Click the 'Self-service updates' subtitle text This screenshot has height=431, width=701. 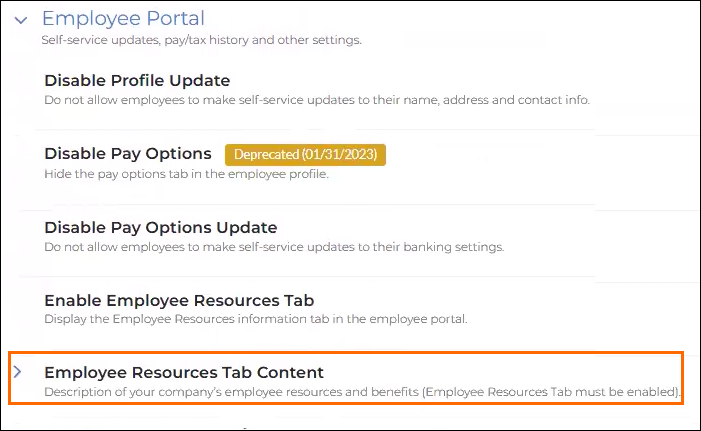(201, 40)
